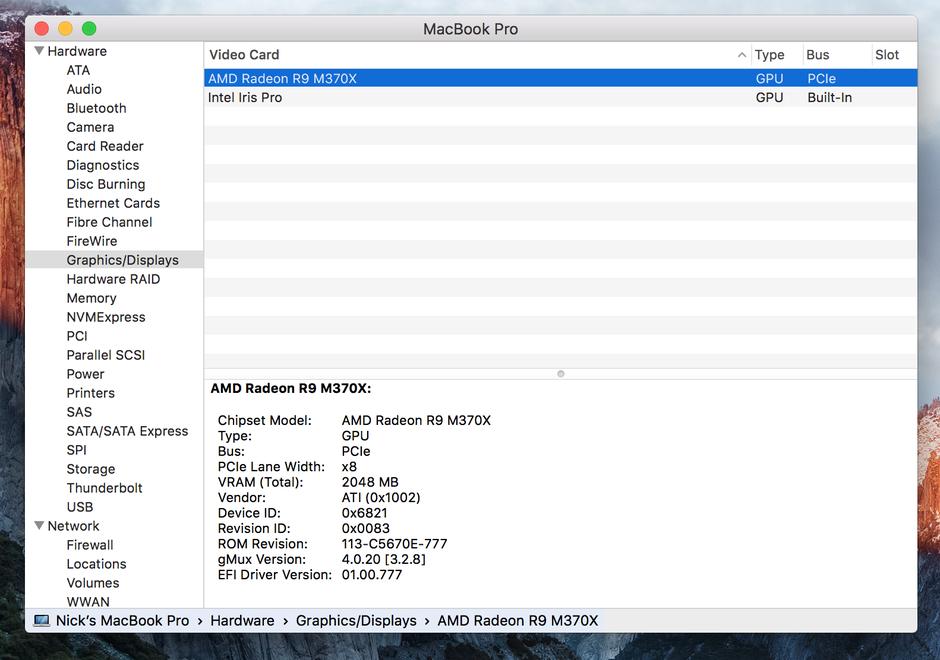Zoom the window with green button
The height and width of the screenshot is (660, 940).
pos(89,28)
